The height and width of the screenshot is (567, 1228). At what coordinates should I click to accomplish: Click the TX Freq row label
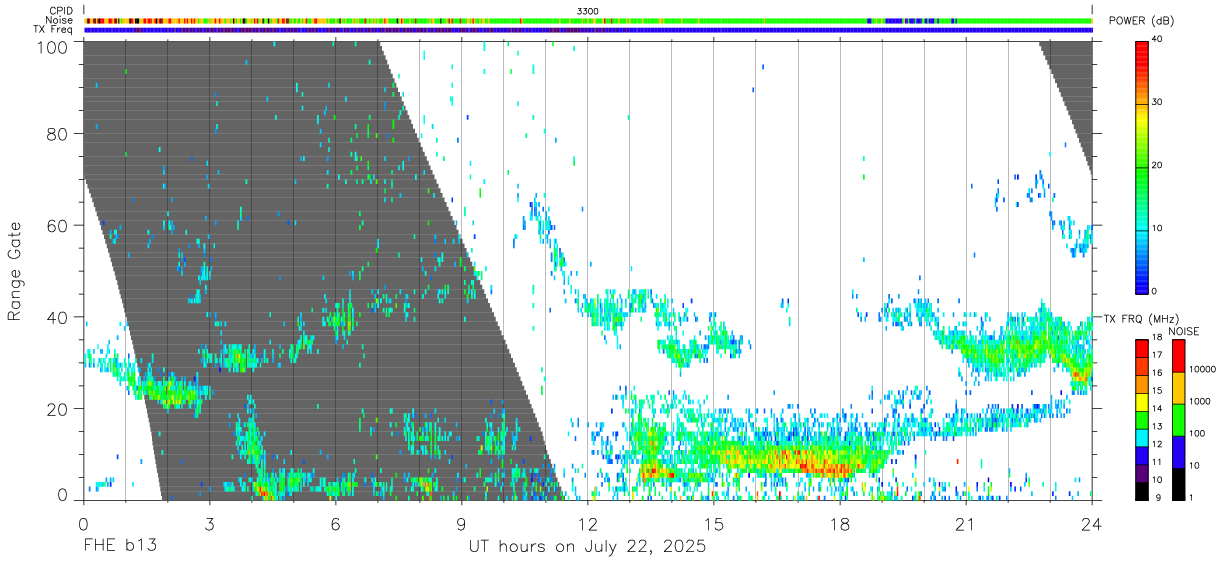(x=54, y=30)
